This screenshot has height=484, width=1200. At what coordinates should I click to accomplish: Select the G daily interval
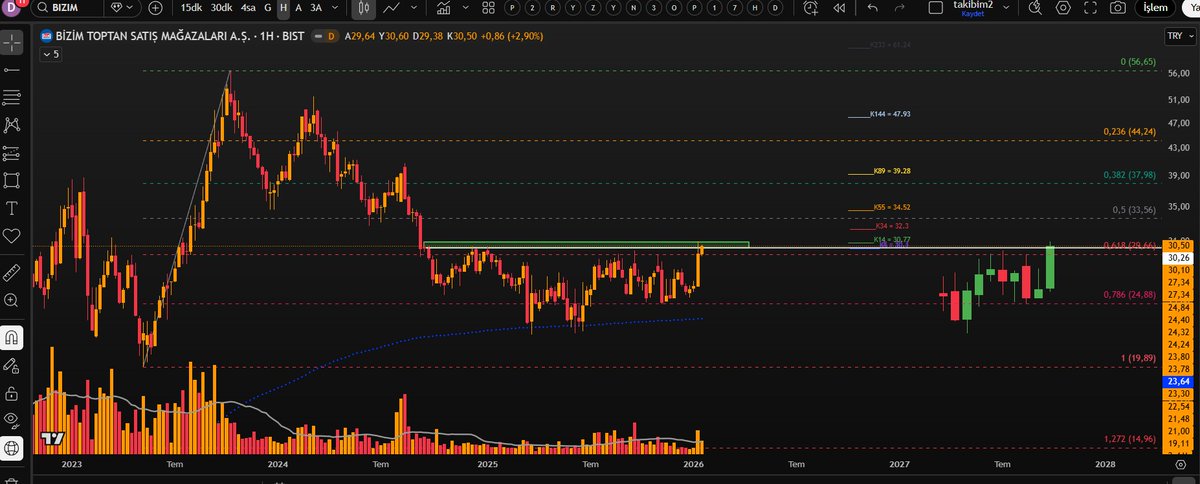[269, 8]
